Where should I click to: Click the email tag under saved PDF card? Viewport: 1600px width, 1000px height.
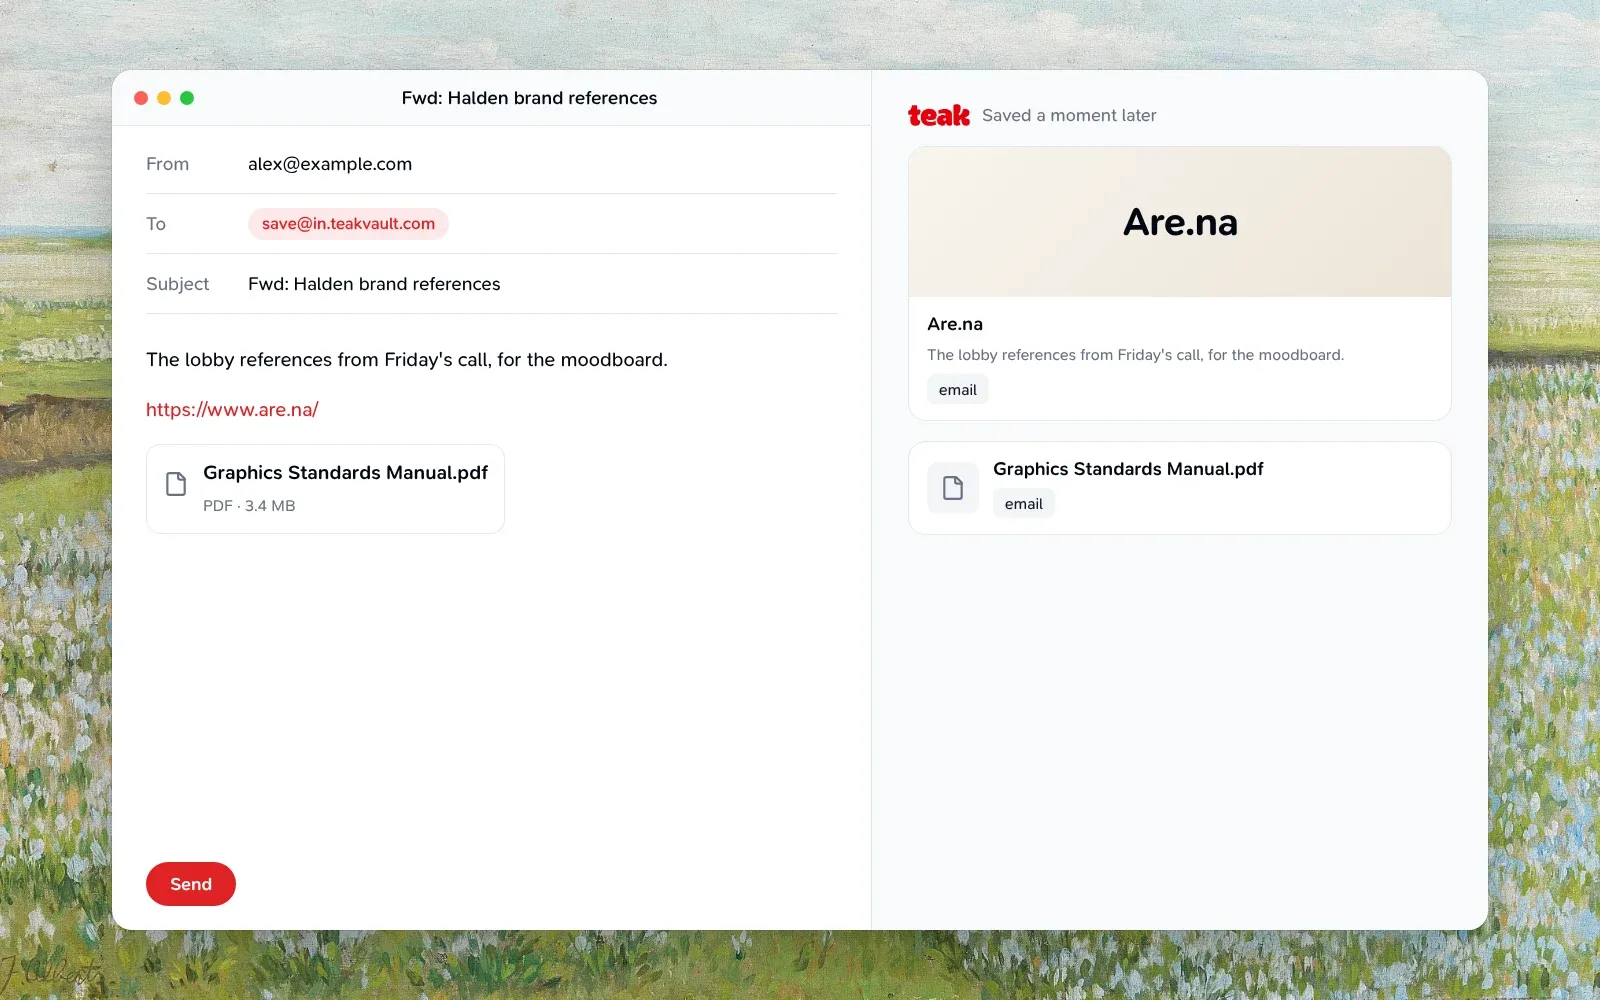[1024, 504]
